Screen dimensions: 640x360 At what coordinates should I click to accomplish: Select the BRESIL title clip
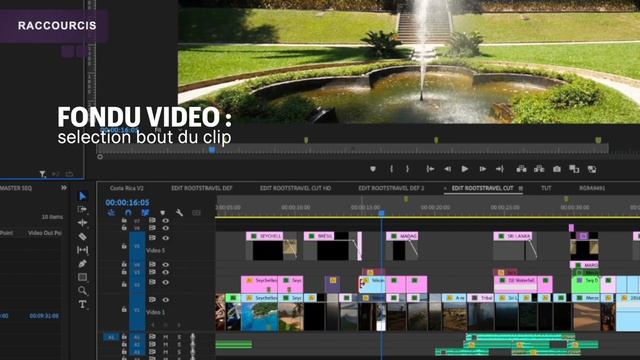point(319,236)
